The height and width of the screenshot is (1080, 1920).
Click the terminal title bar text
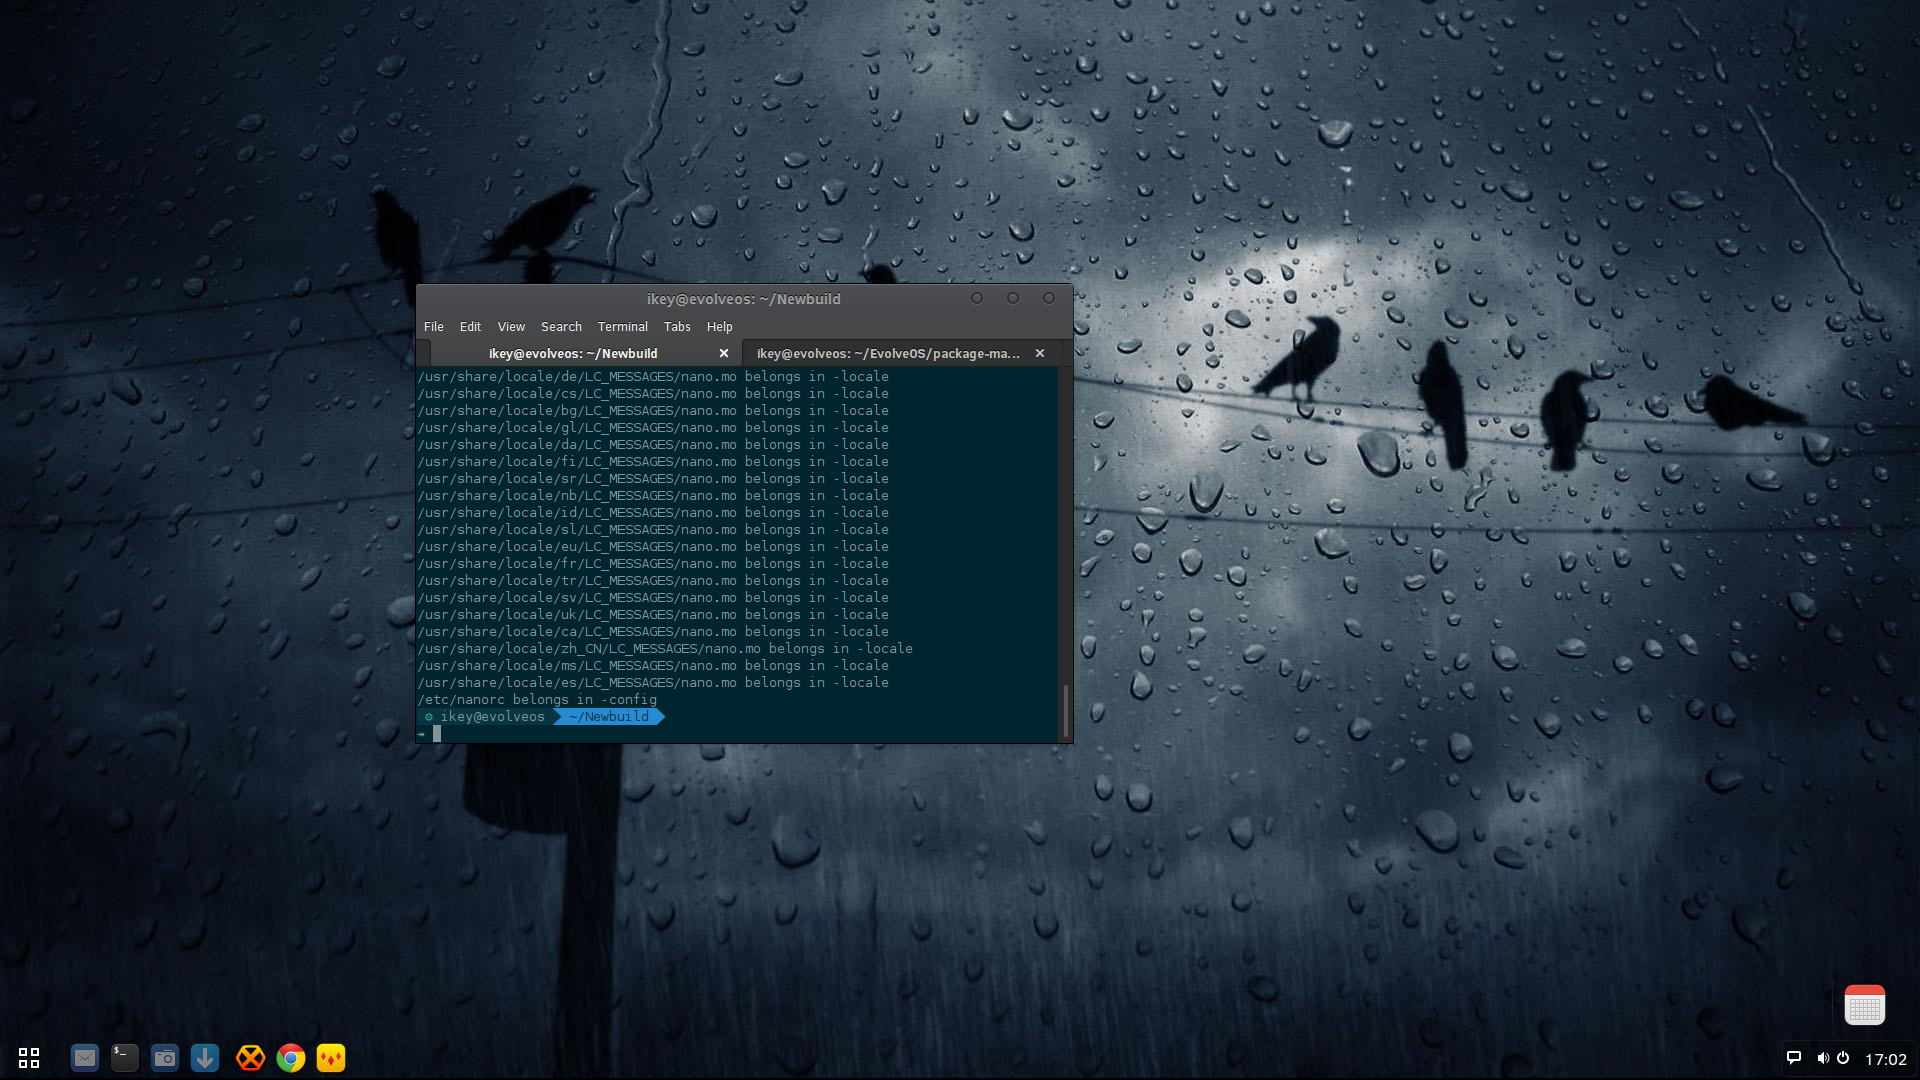(743, 299)
